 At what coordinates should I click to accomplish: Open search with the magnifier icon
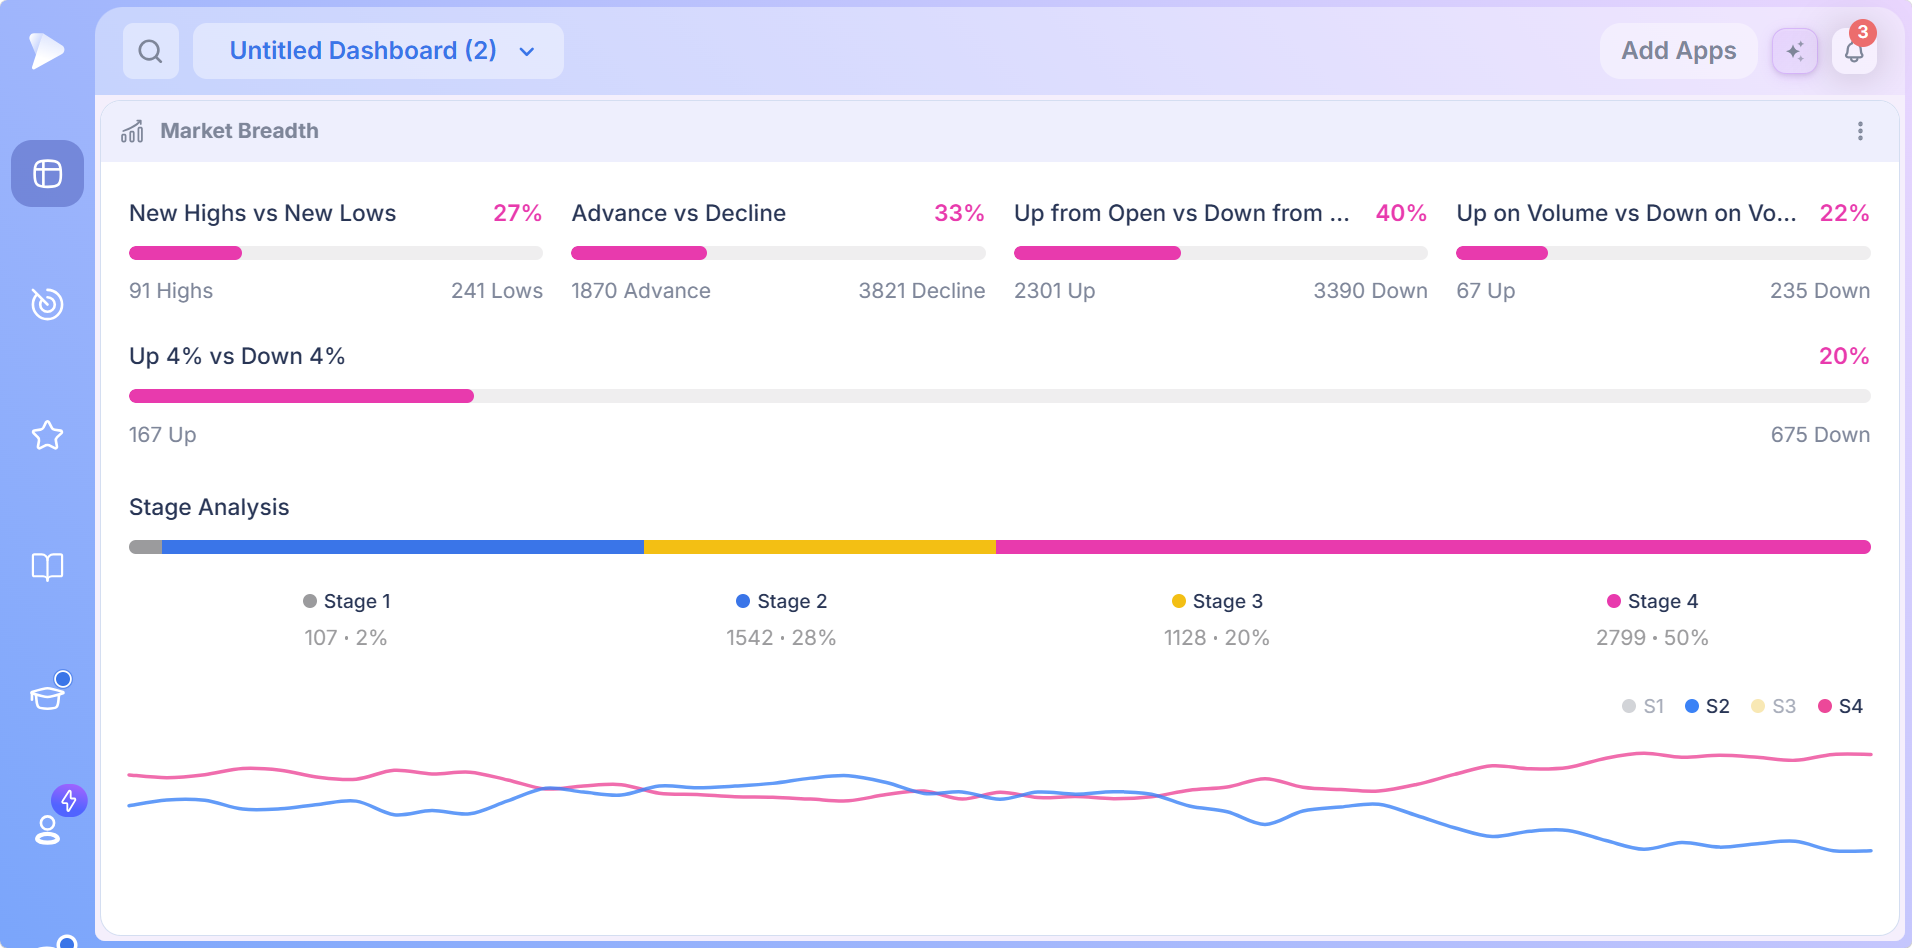[x=151, y=51]
